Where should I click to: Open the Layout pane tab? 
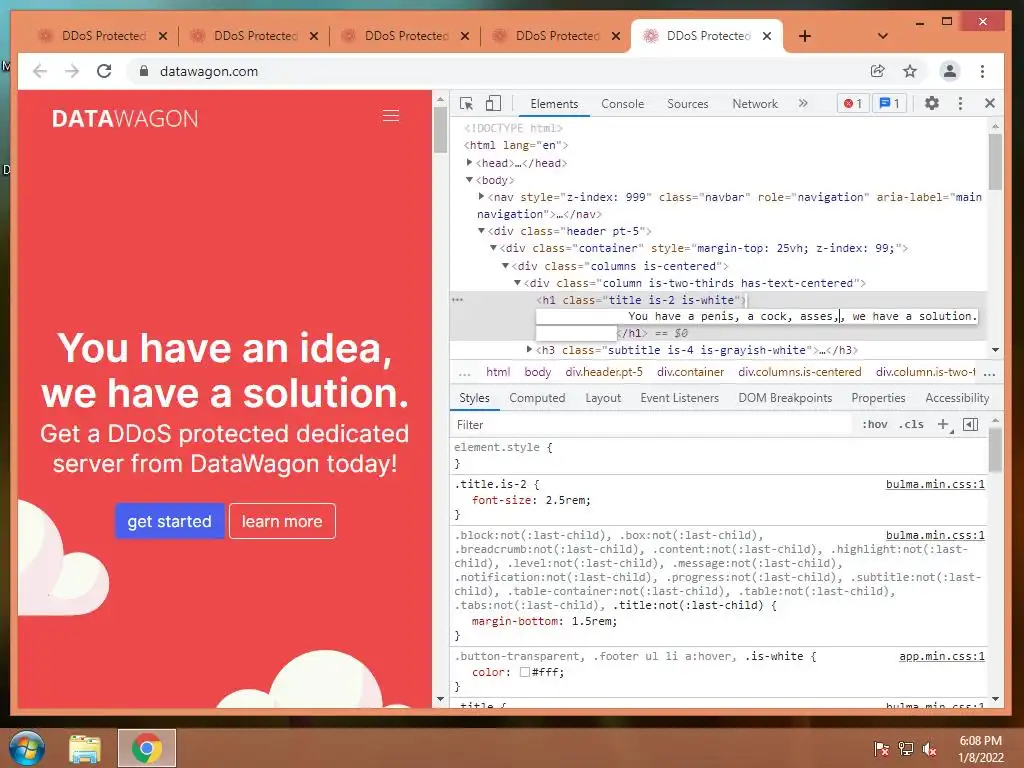click(603, 398)
